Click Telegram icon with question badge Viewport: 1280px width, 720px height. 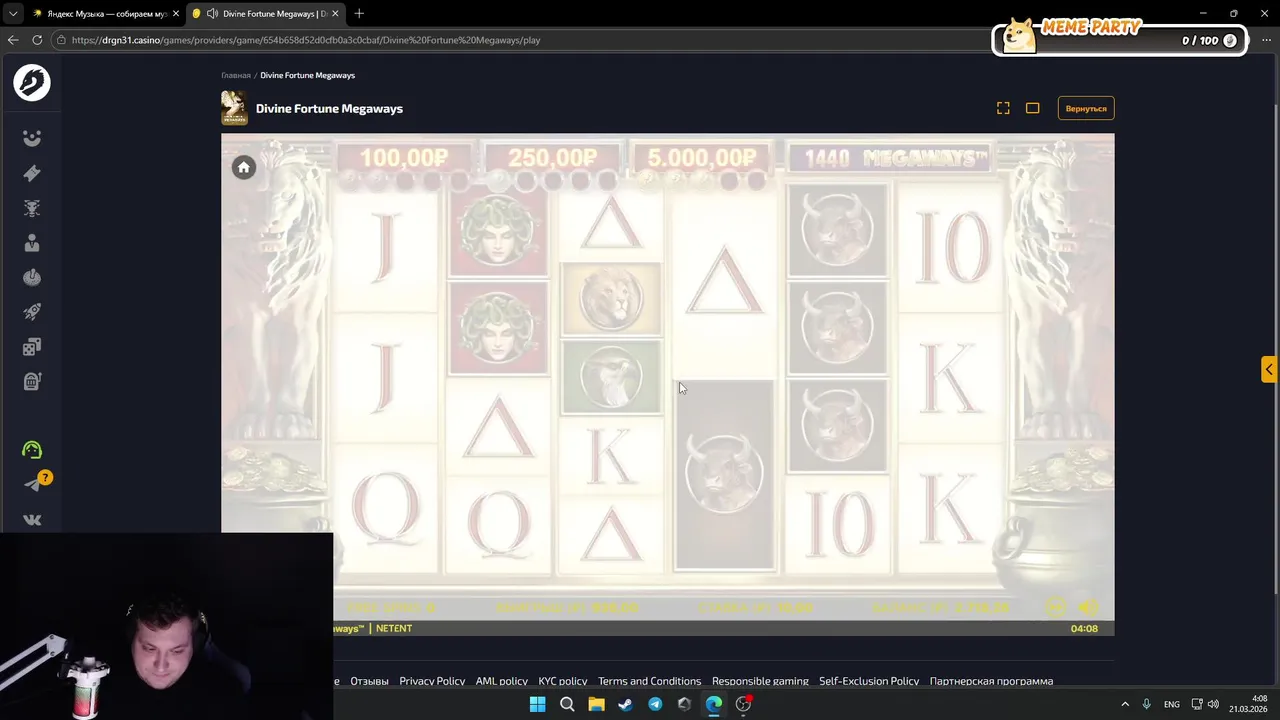click(x=34, y=484)
